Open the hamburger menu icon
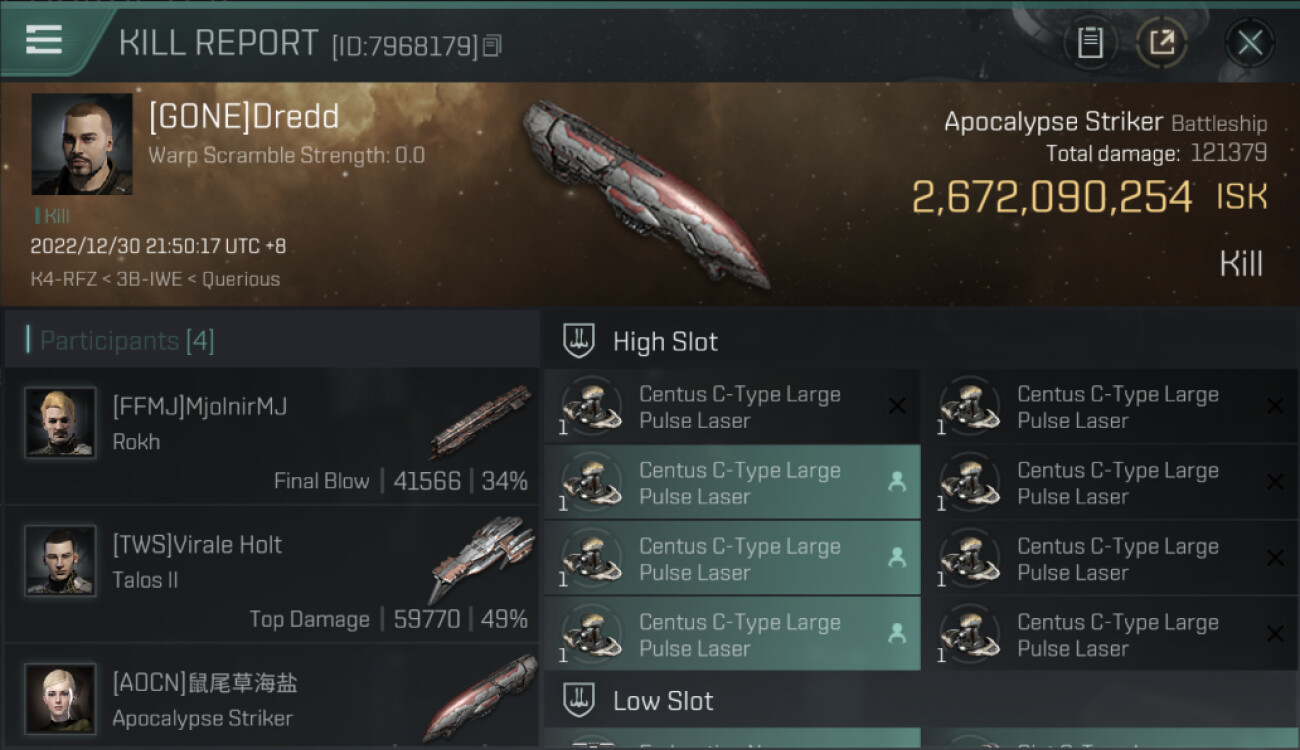Screen dimensions: 1300x750 (44, 40)
